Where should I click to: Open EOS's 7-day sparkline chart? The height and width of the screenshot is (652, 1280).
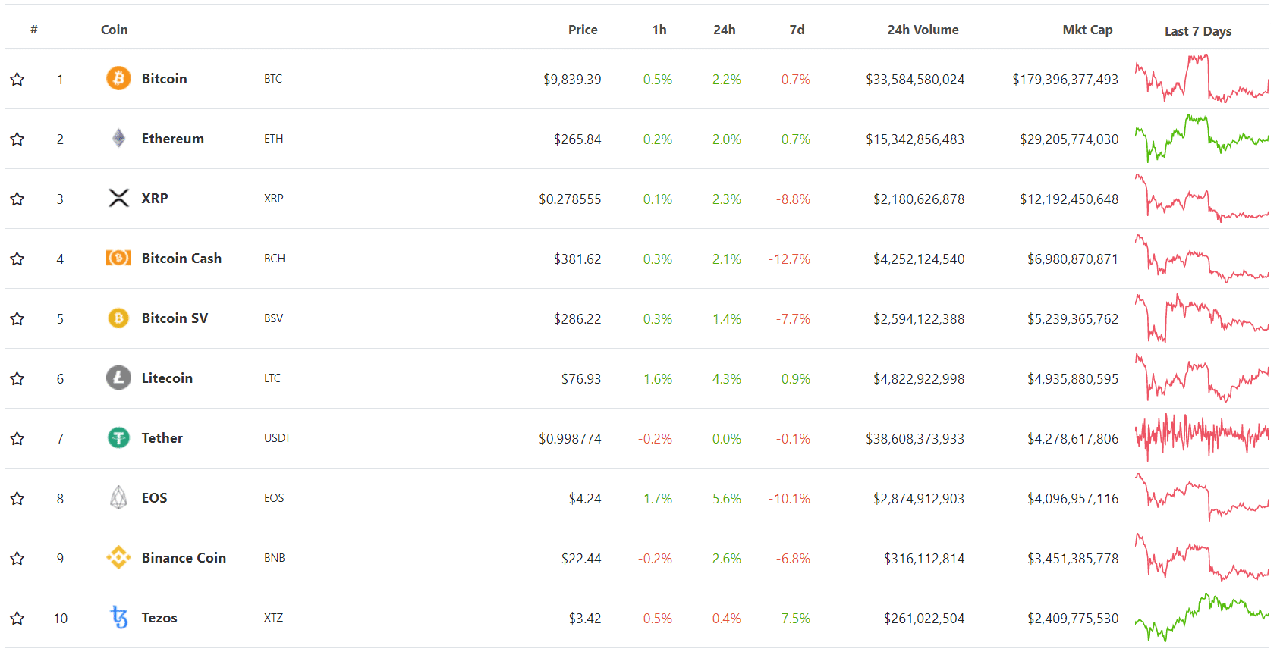click(1202, 498)
